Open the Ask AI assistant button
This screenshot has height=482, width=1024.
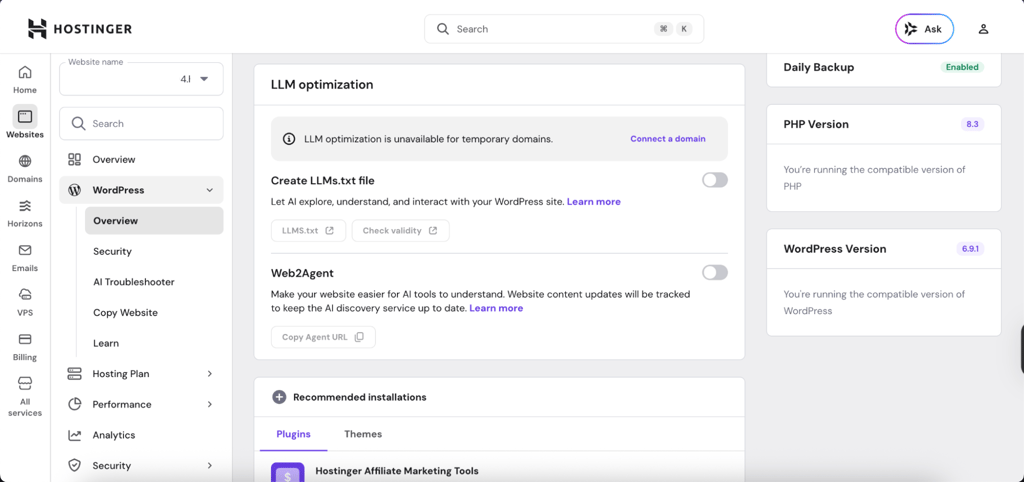click(924, 29)
